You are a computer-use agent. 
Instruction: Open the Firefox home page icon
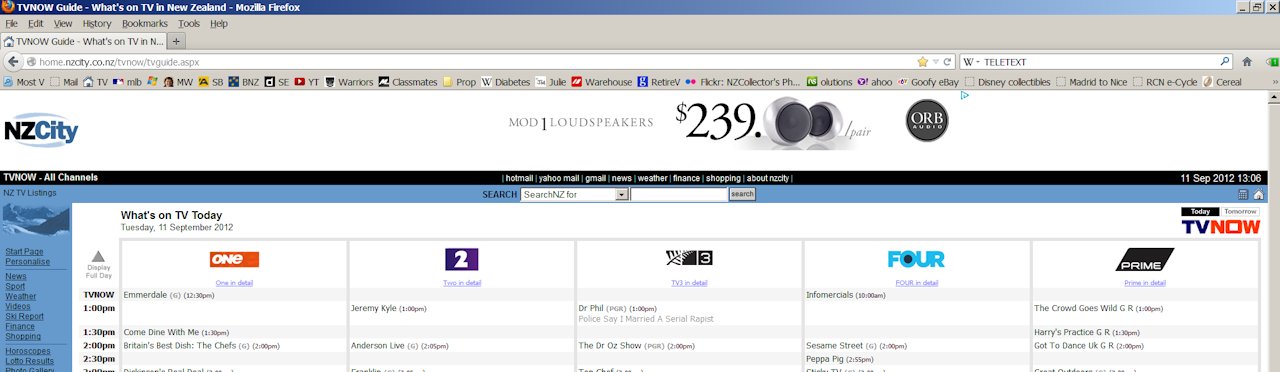[1246, 62]
